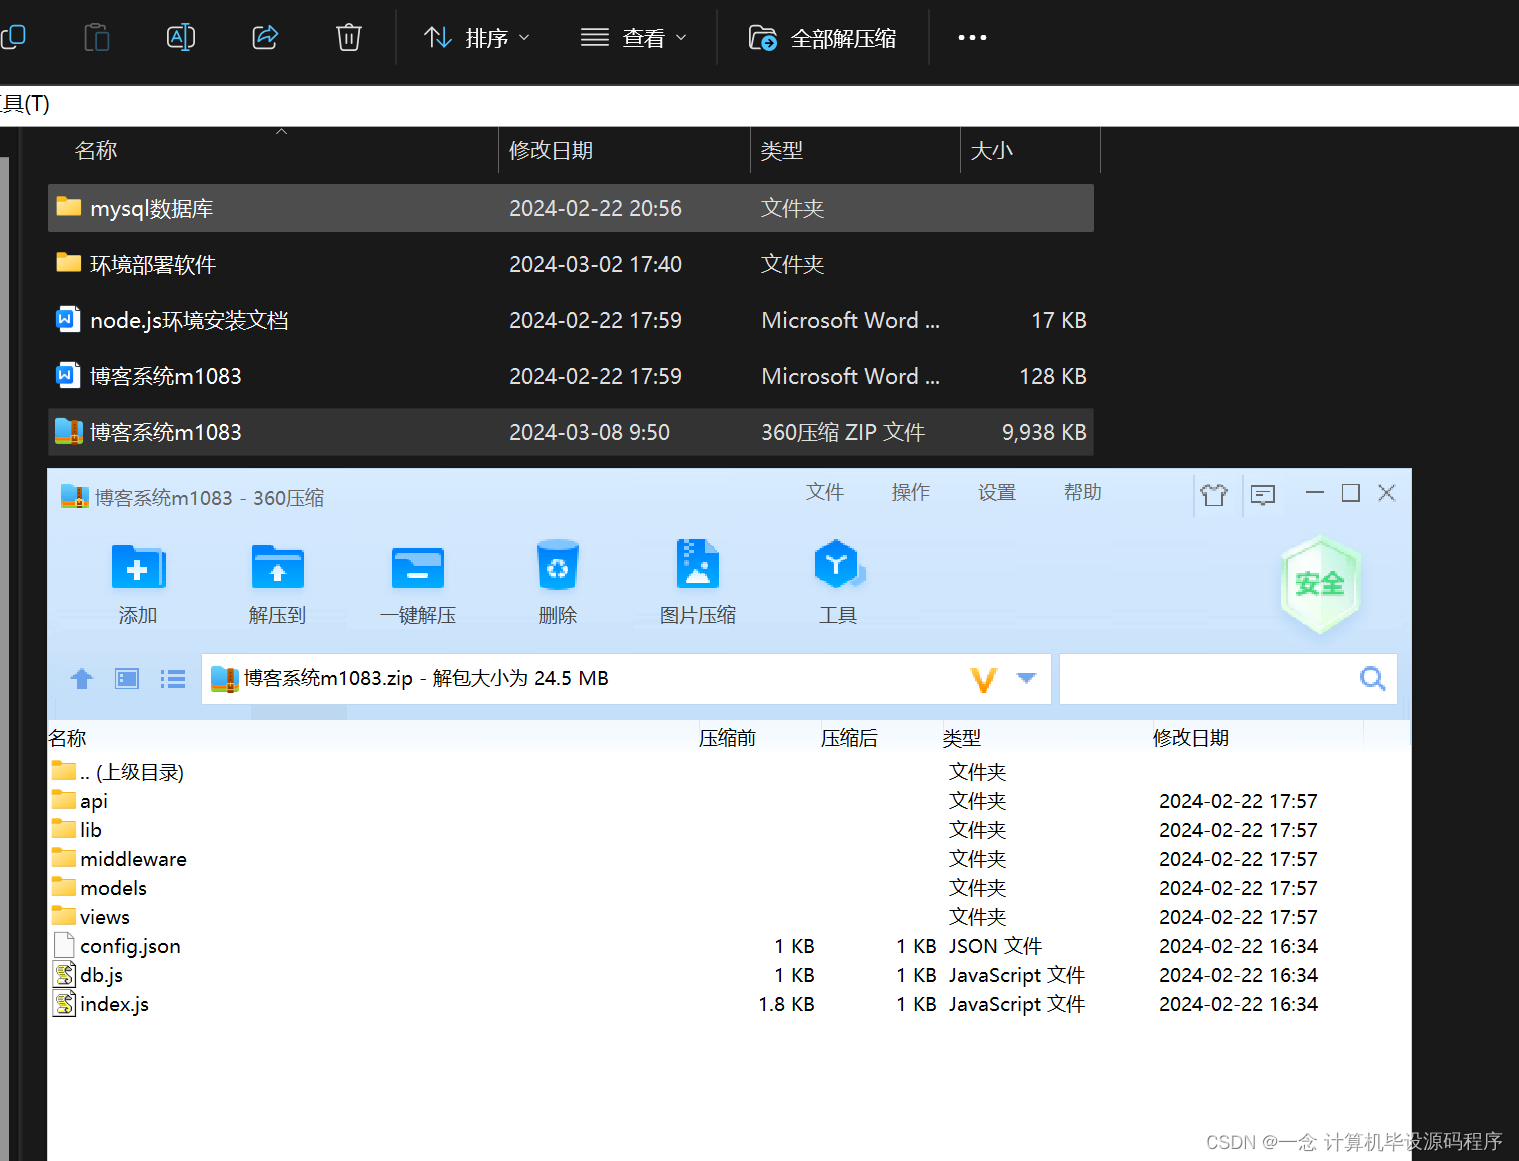Open the 文件 menu in 360压缩
The height and width of the screenshot is (1161, 1519).
click(824, 492)
